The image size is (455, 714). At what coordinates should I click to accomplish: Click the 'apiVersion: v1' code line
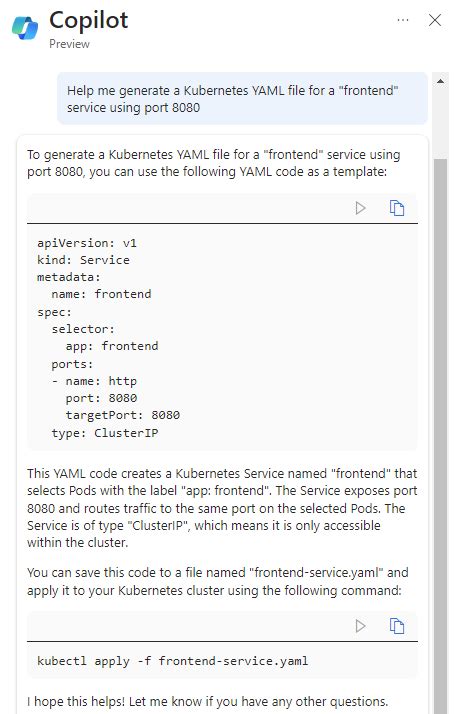click(87, 243)
